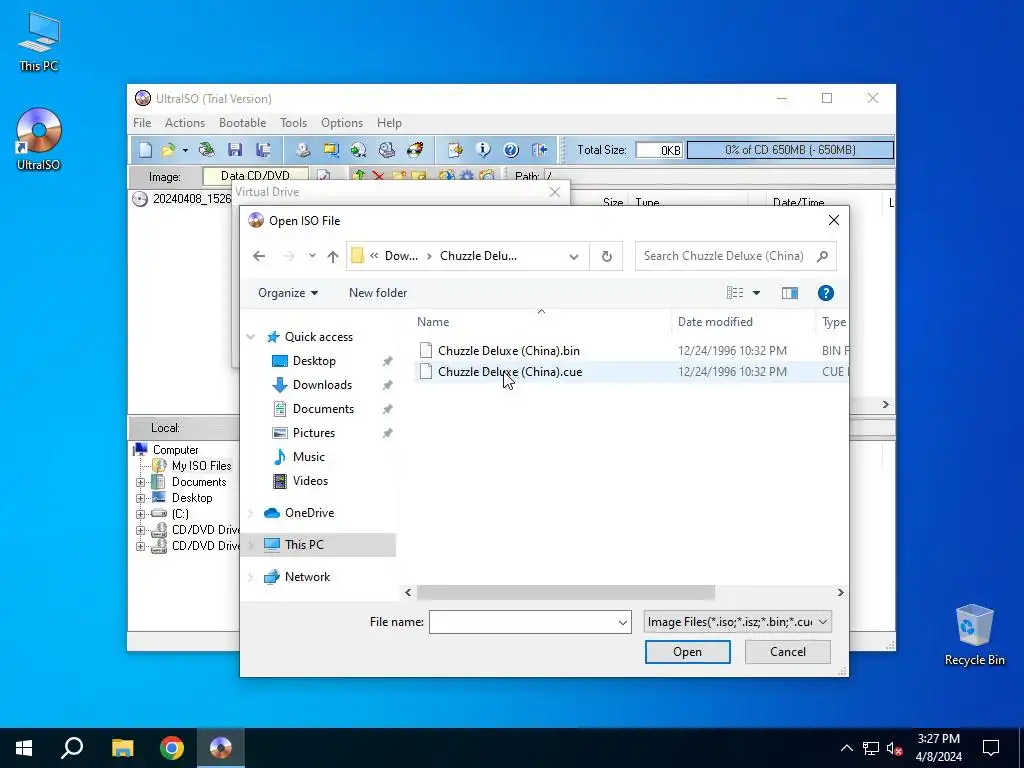Viewport: 1024px width, 768px height.
Task: Open Music in the dialog sidebar
Action: coord(308,457)
